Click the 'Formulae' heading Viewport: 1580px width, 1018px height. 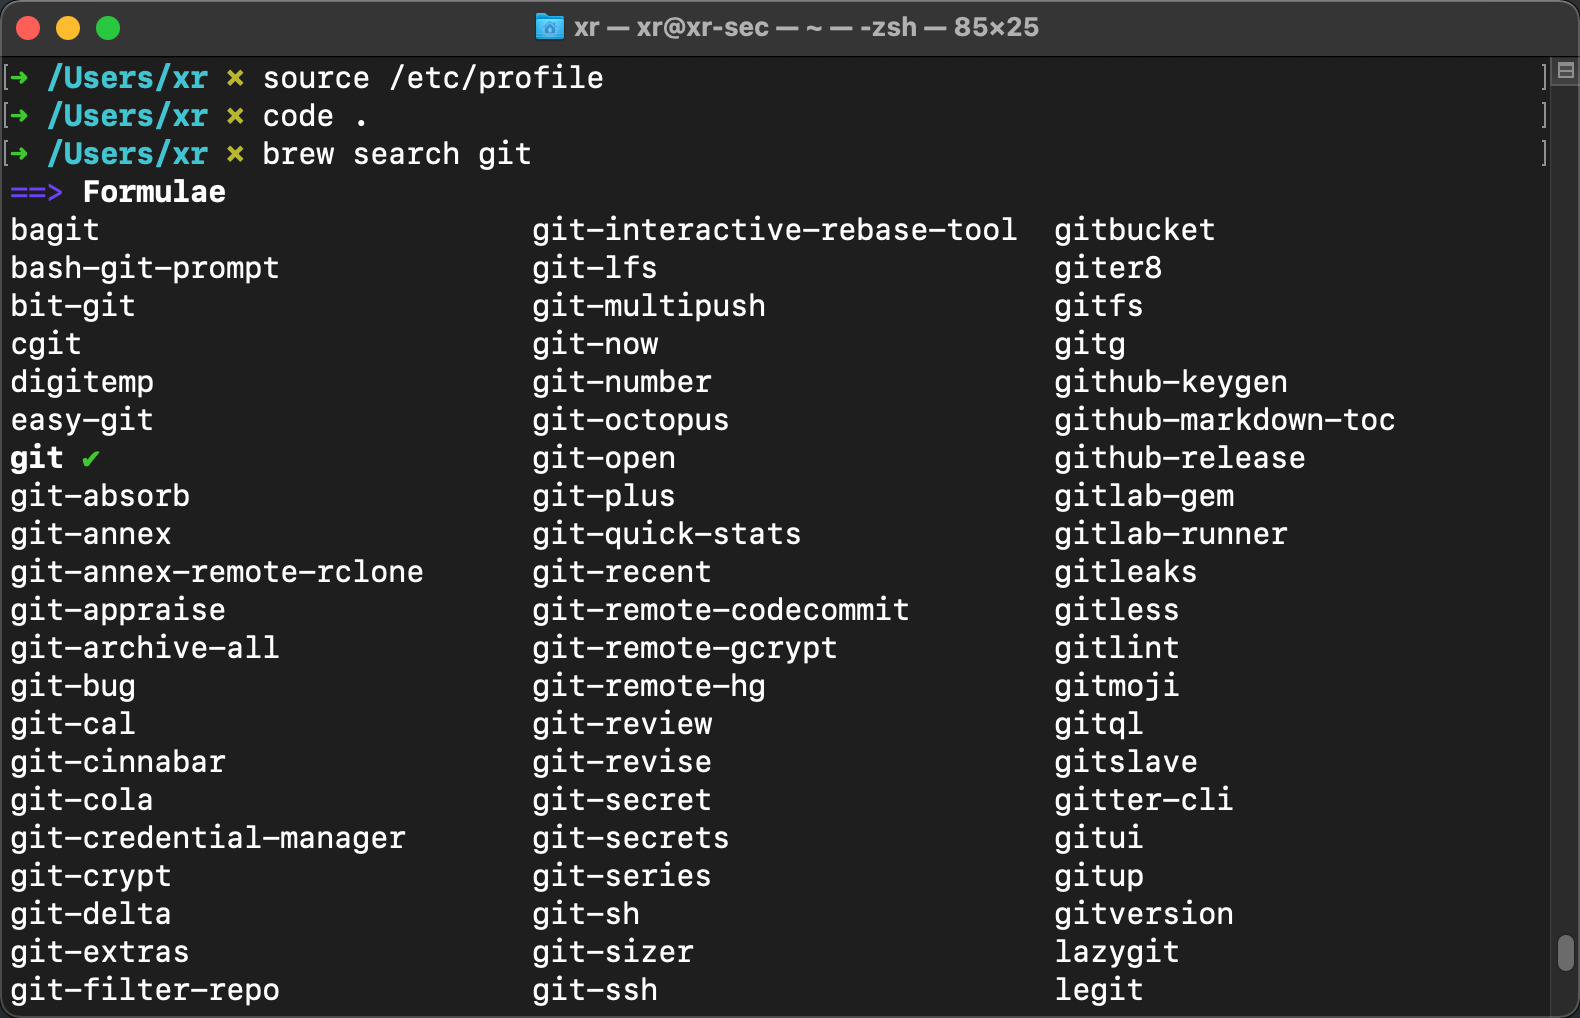point(154,192)
